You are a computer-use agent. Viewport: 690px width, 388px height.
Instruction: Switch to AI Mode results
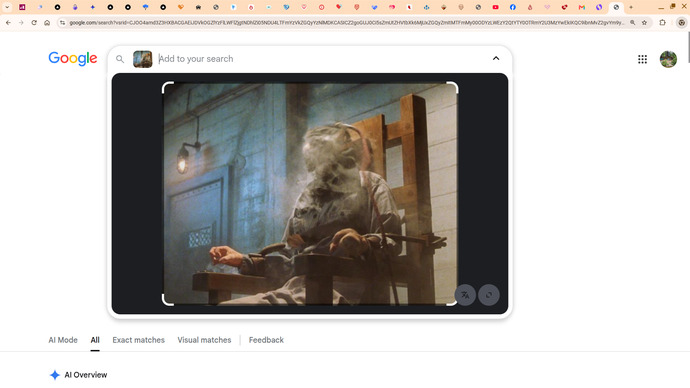tap(63, 340)
